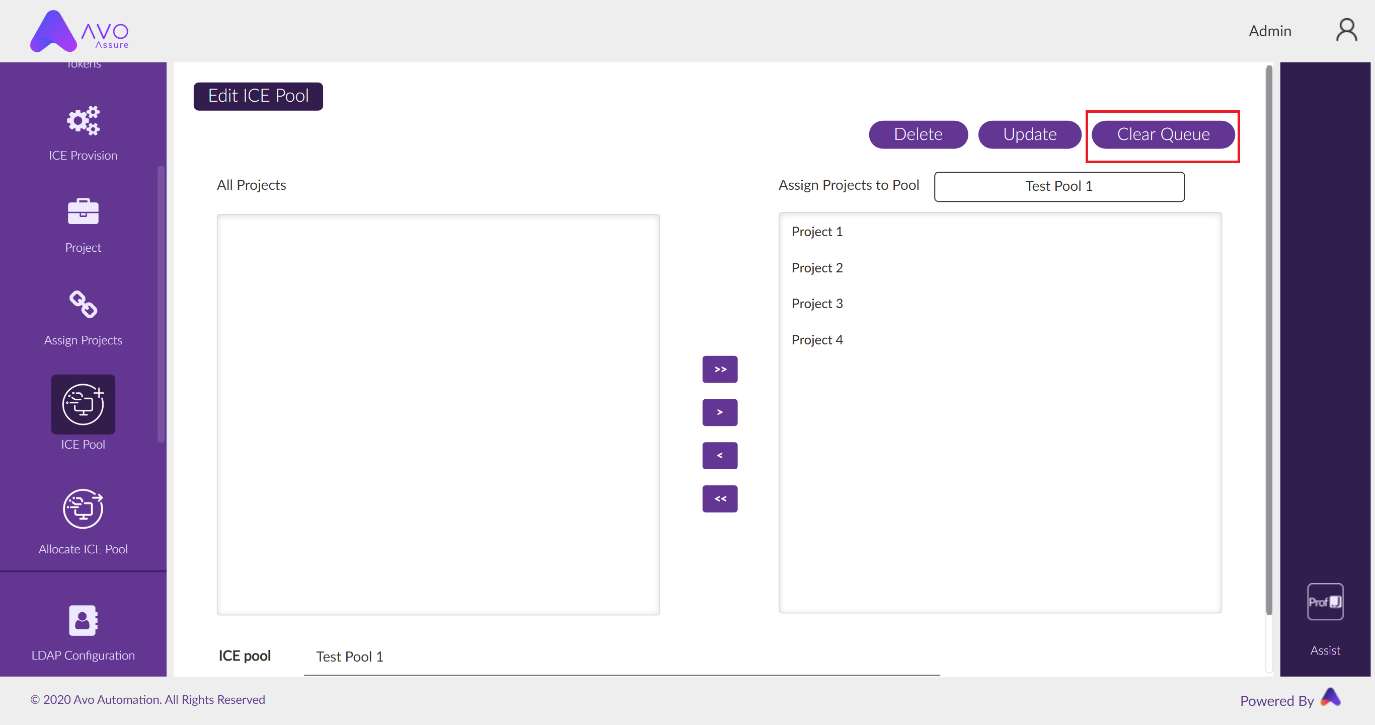Image resolution: width=1375 pixels, height=725 pixels.
Task: Open the ICE Provision gears icon
Action: (83, 121)
